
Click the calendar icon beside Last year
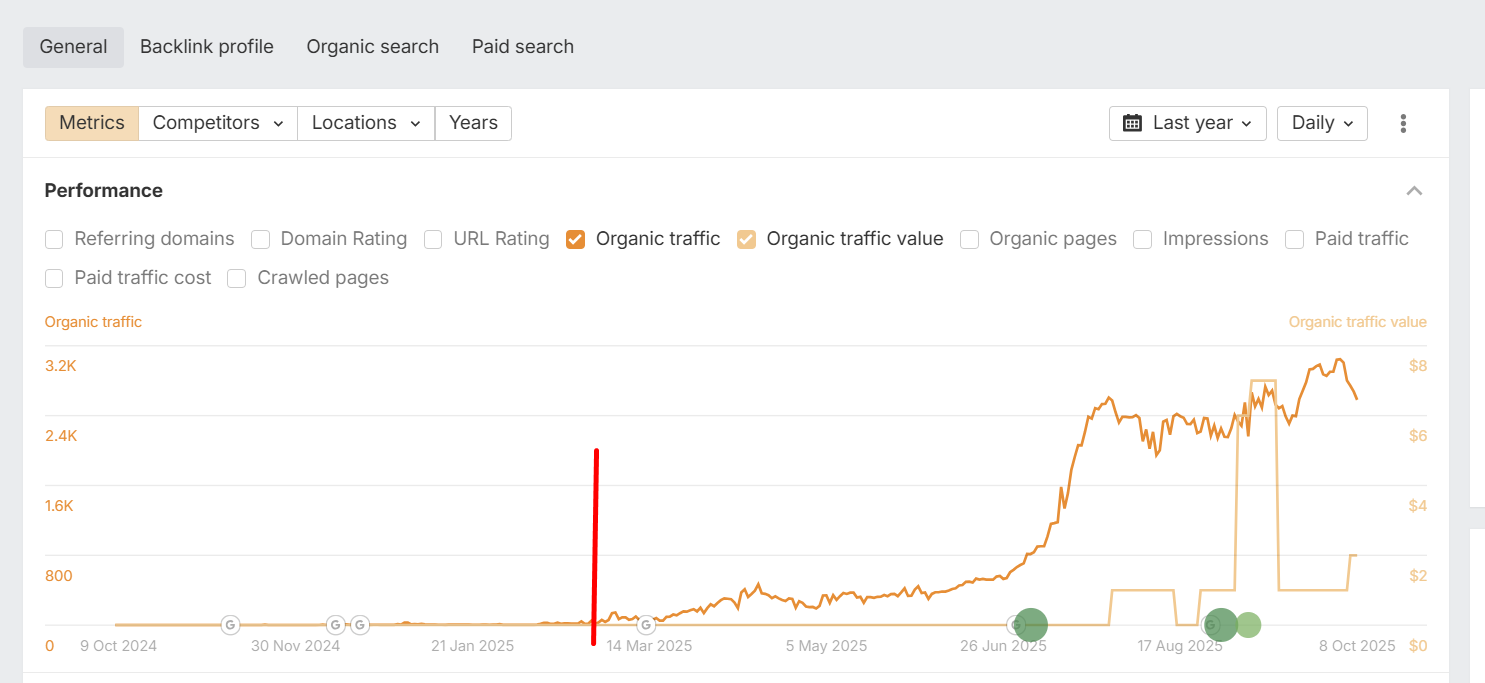tap(1132, 123)
